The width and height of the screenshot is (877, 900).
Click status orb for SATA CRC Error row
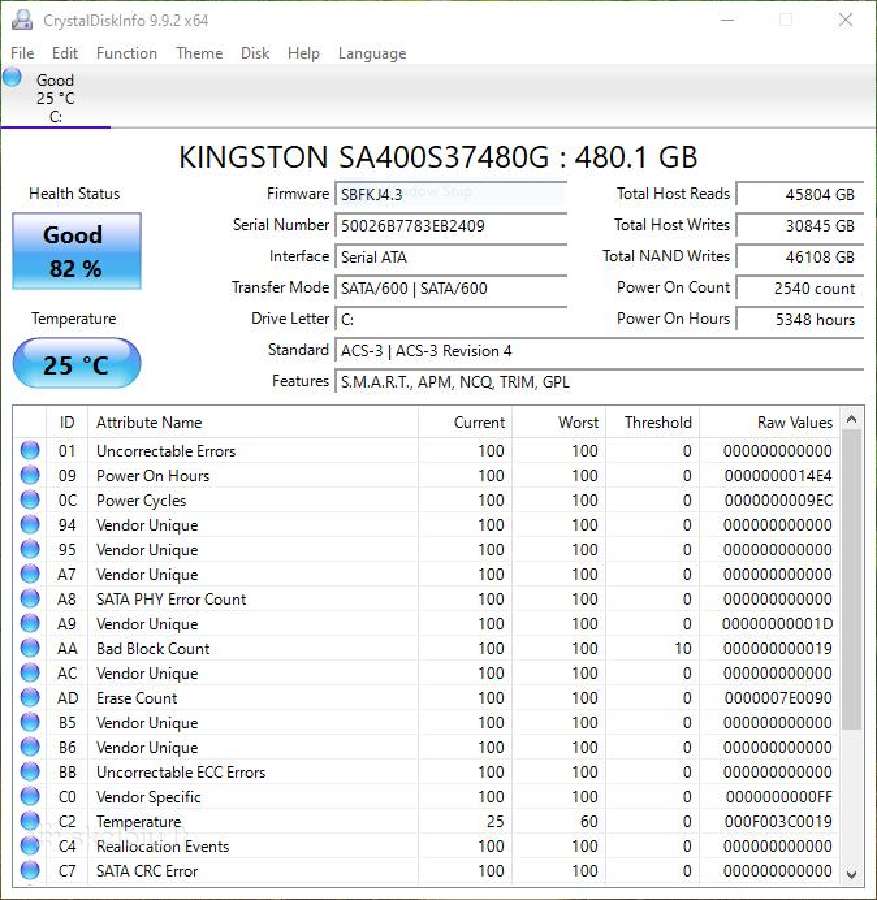click(x=30, y=870)
